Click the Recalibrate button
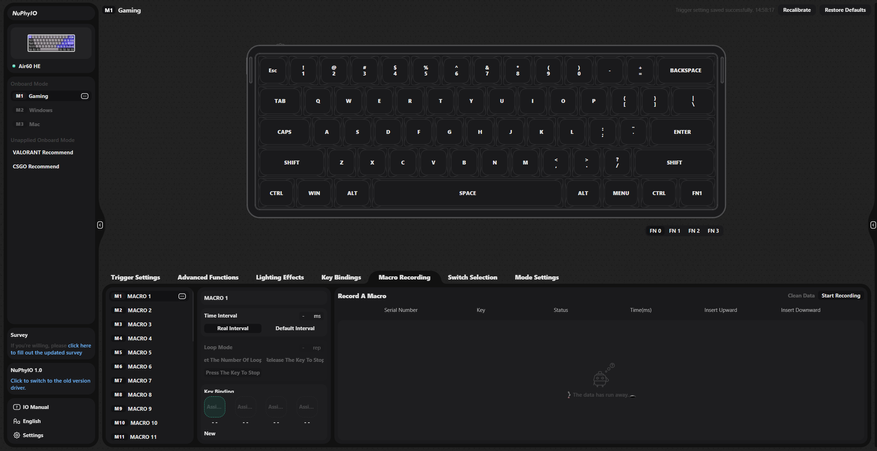Viewport: 877px width, 451px height. [x=796, y=10]
